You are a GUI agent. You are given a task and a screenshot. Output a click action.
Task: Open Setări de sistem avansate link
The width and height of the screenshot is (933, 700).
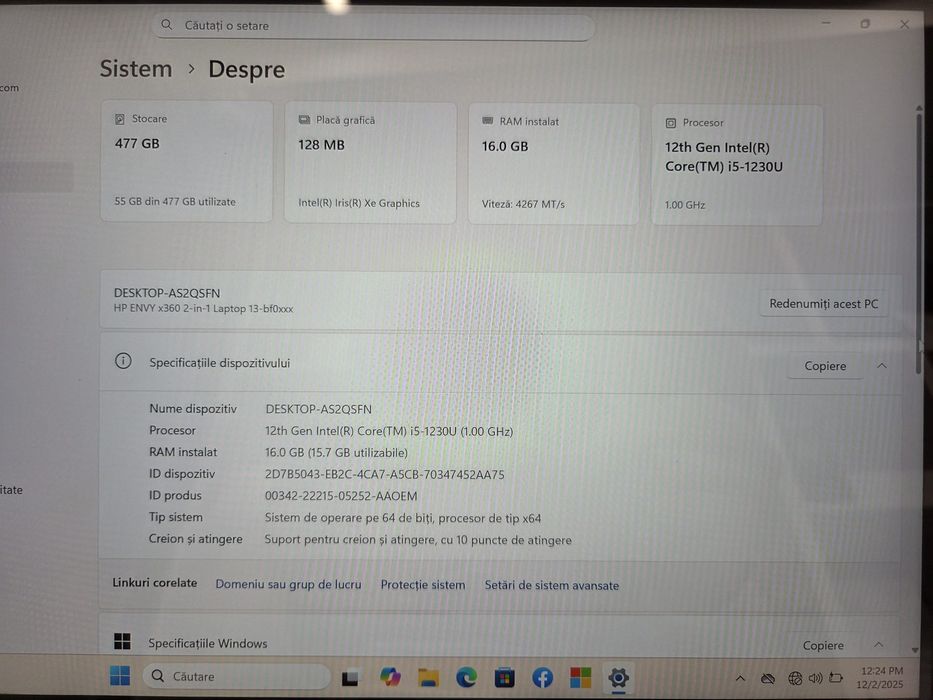(x=552, y=585)
